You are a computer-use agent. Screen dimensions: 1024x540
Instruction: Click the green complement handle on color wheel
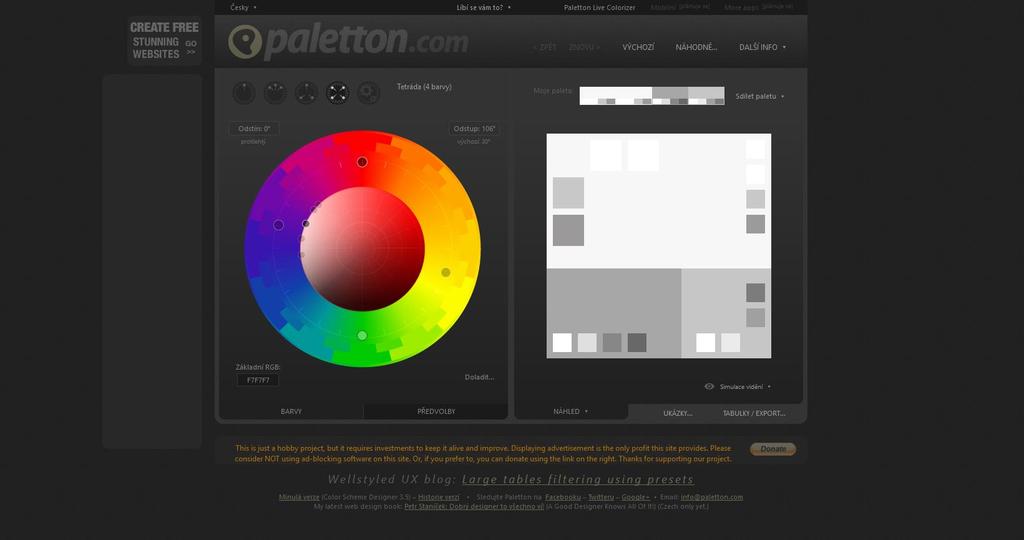click(362, 336)
